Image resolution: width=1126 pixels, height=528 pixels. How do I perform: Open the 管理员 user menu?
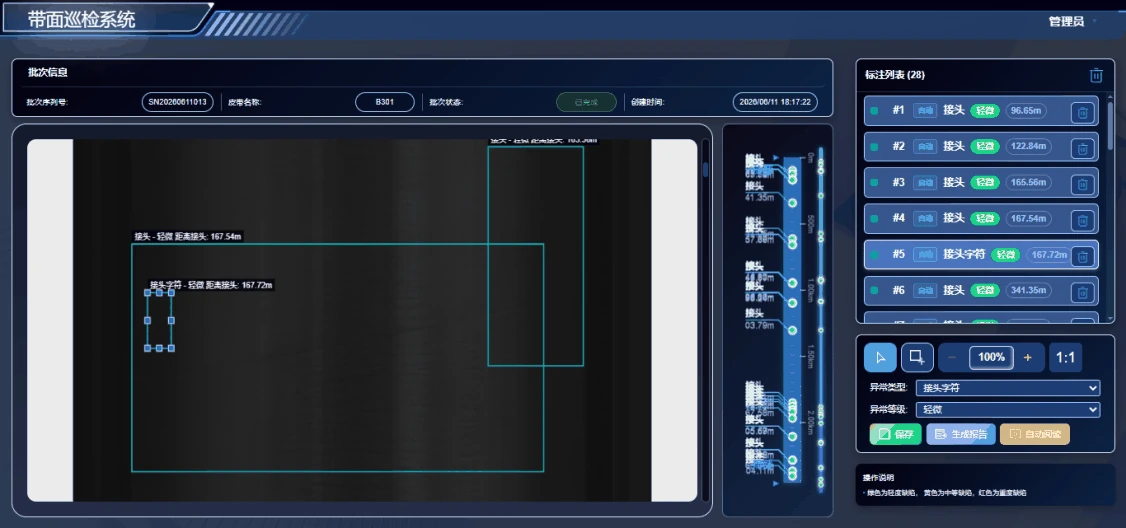1073,22
